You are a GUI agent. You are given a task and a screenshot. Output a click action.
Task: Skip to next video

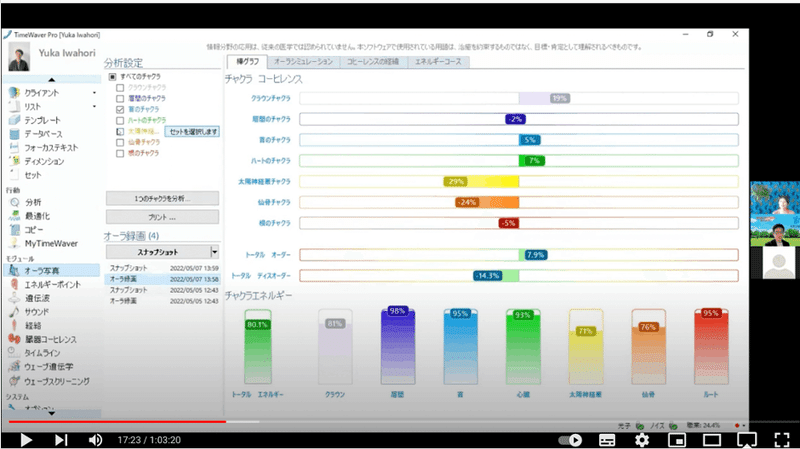[61, 440]
